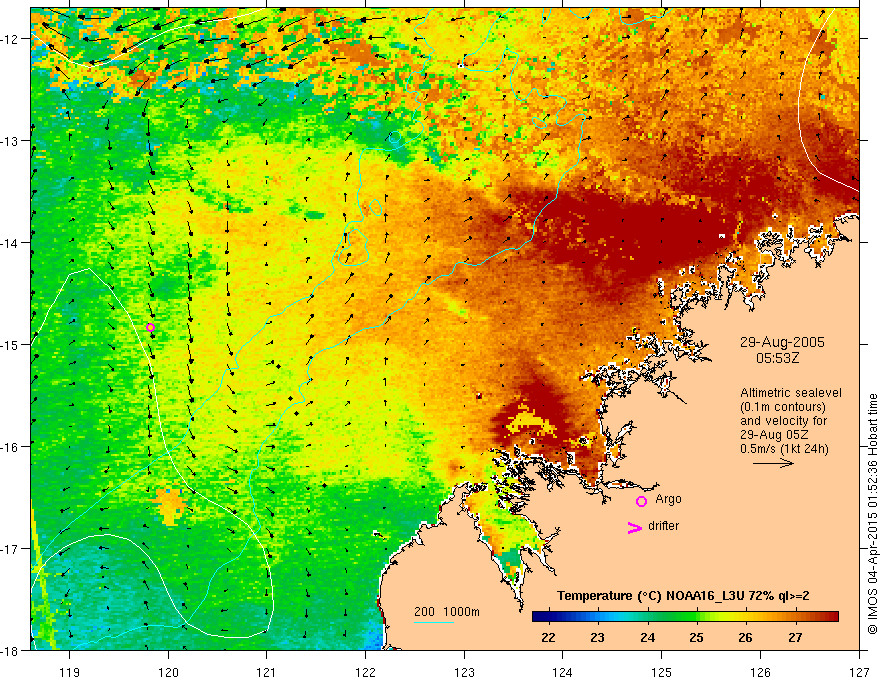Click the longitude axis label 120
This screenshot has width=880, height=680.
168,672
